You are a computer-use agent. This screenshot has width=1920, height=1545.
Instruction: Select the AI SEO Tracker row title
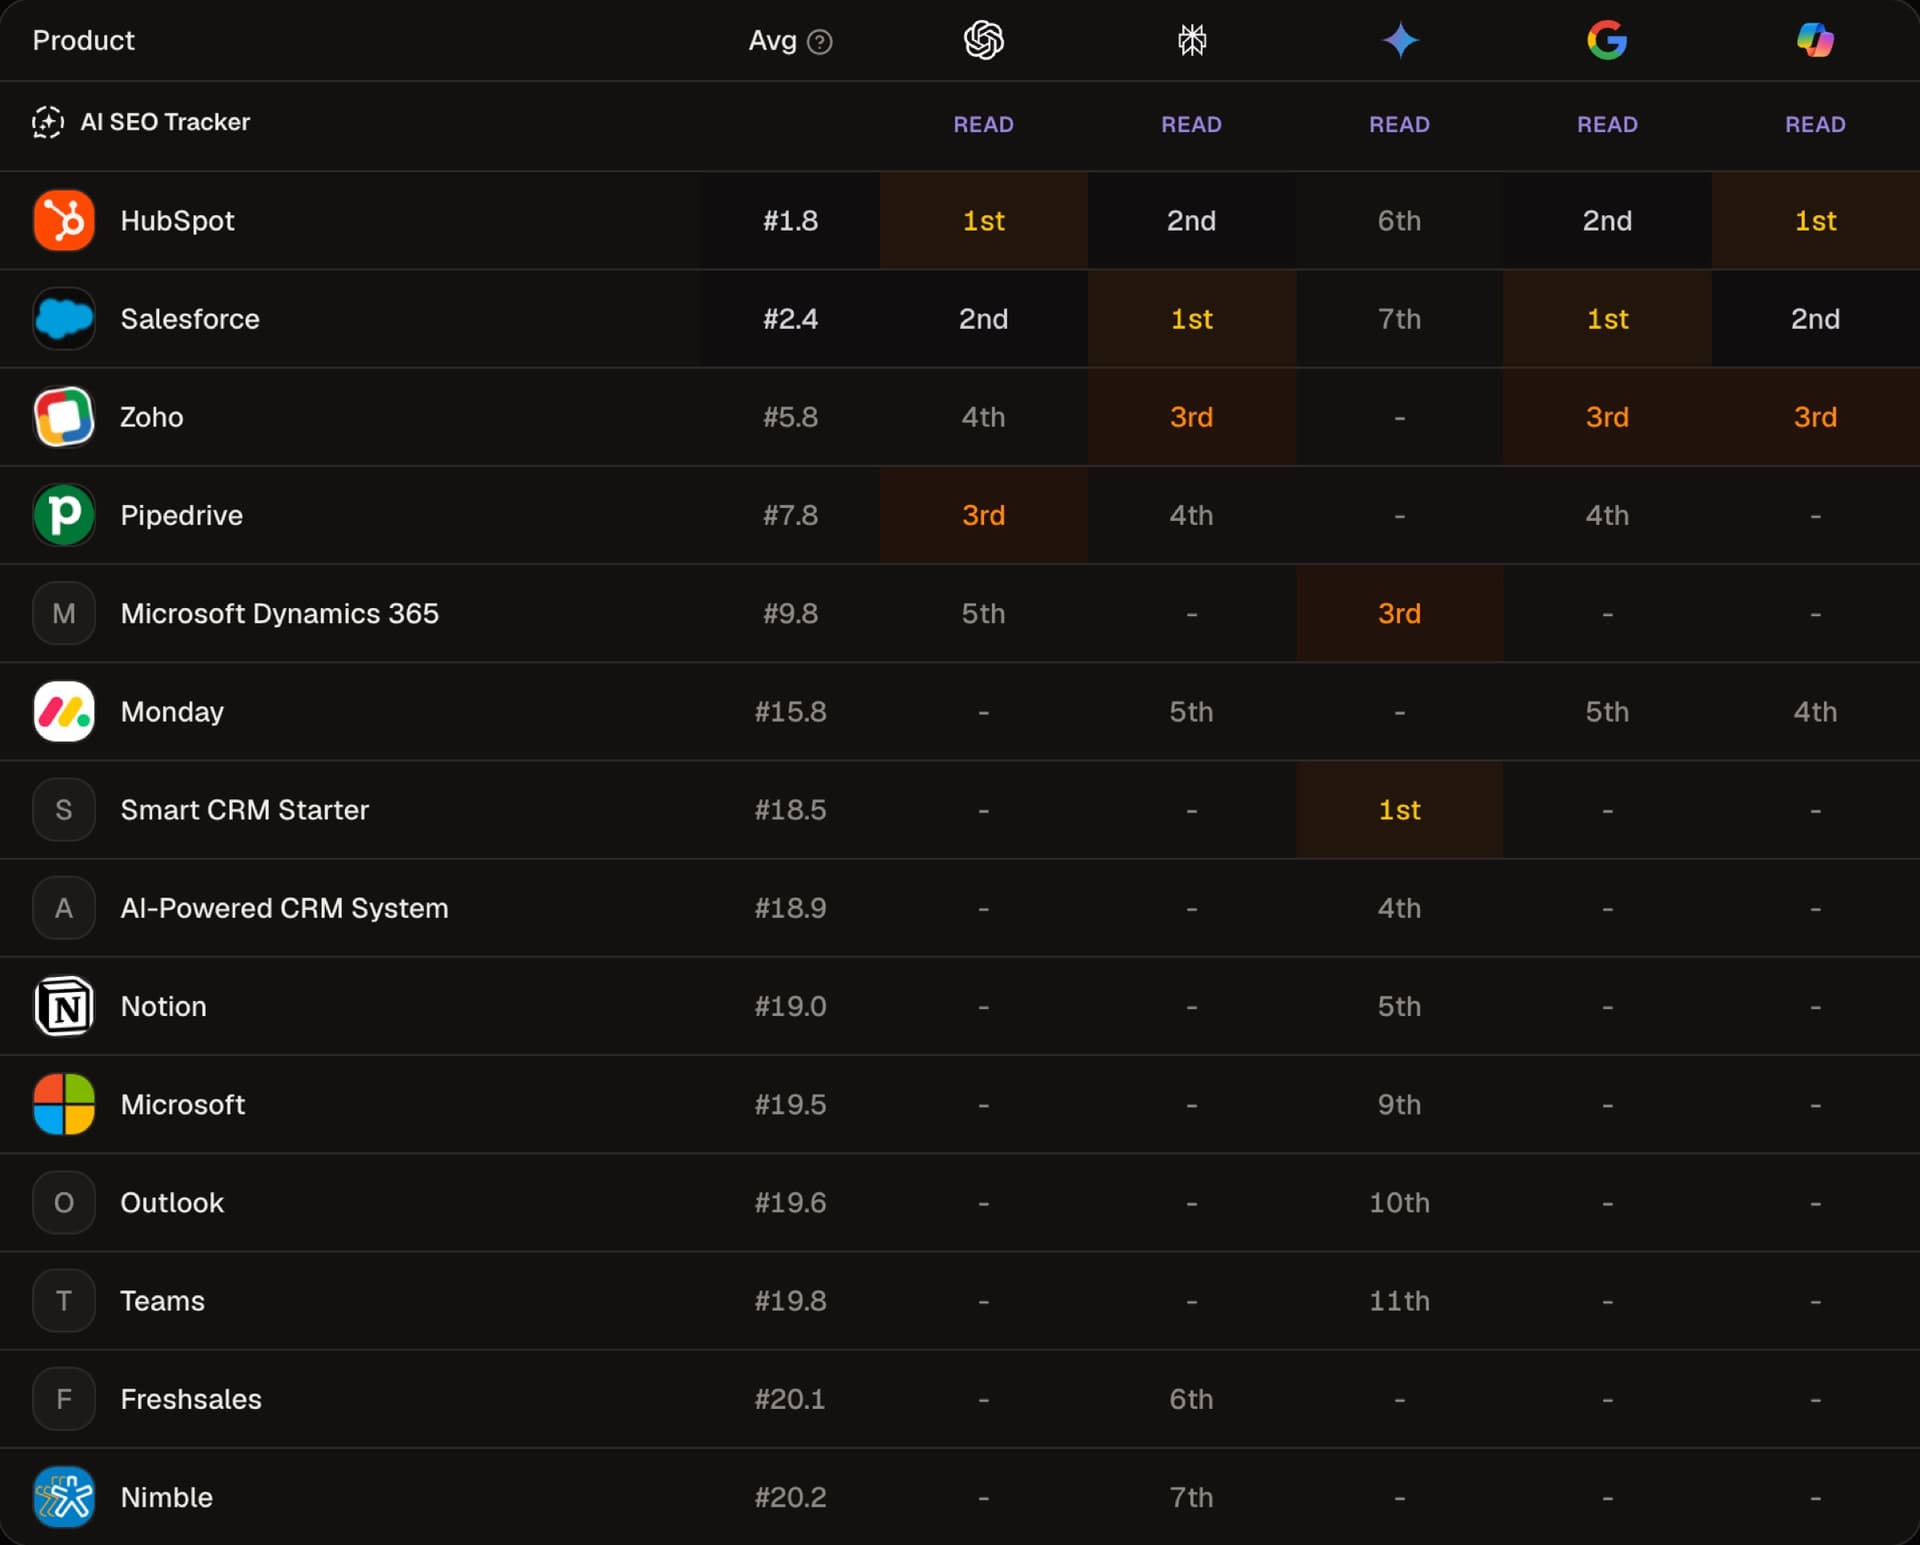(x=165, y=122)
